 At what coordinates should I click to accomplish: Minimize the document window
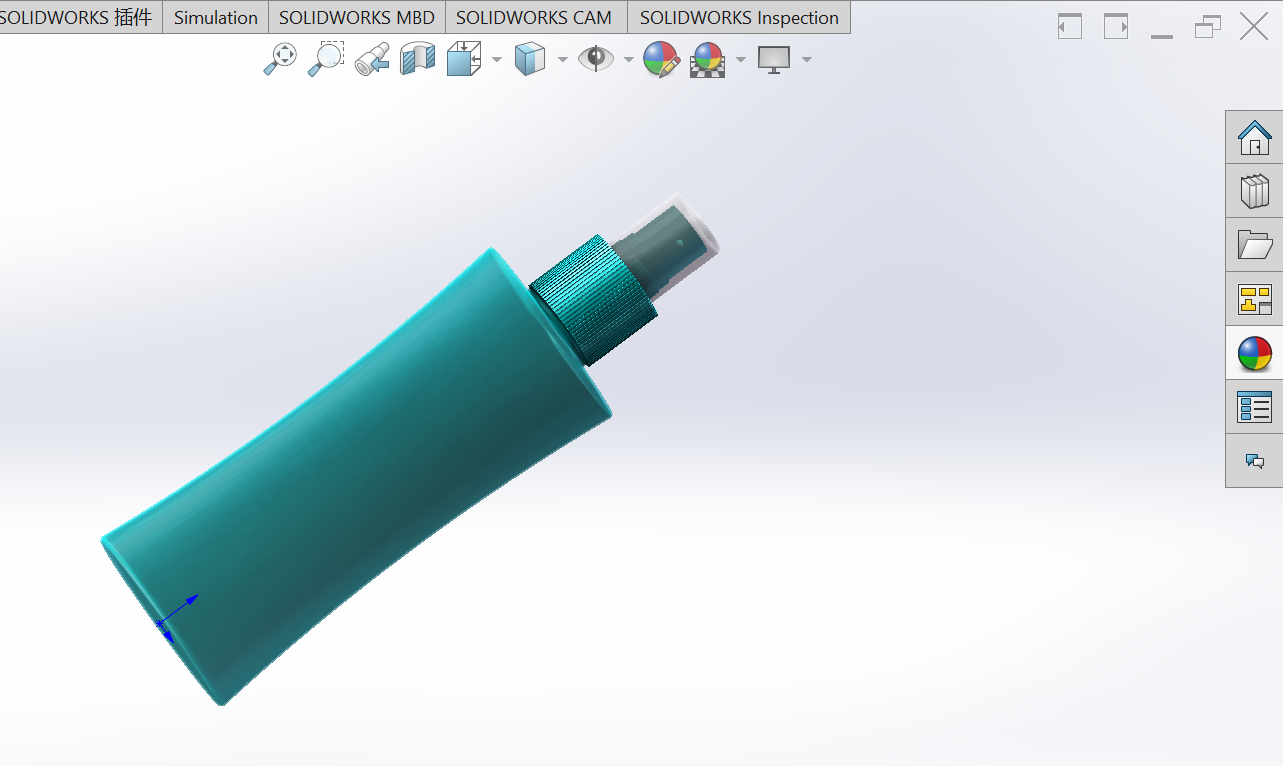click(x=1161, y=36)
